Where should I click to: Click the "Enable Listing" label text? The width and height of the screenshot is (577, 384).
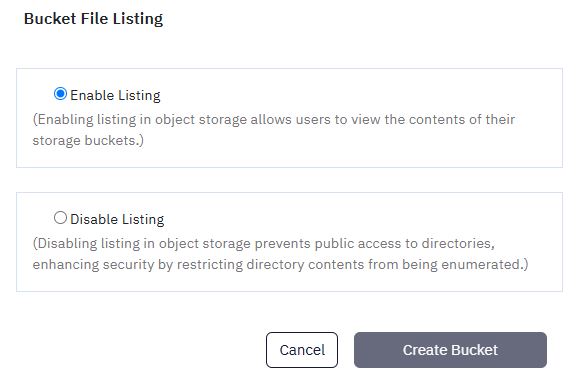tap(115, 96)
